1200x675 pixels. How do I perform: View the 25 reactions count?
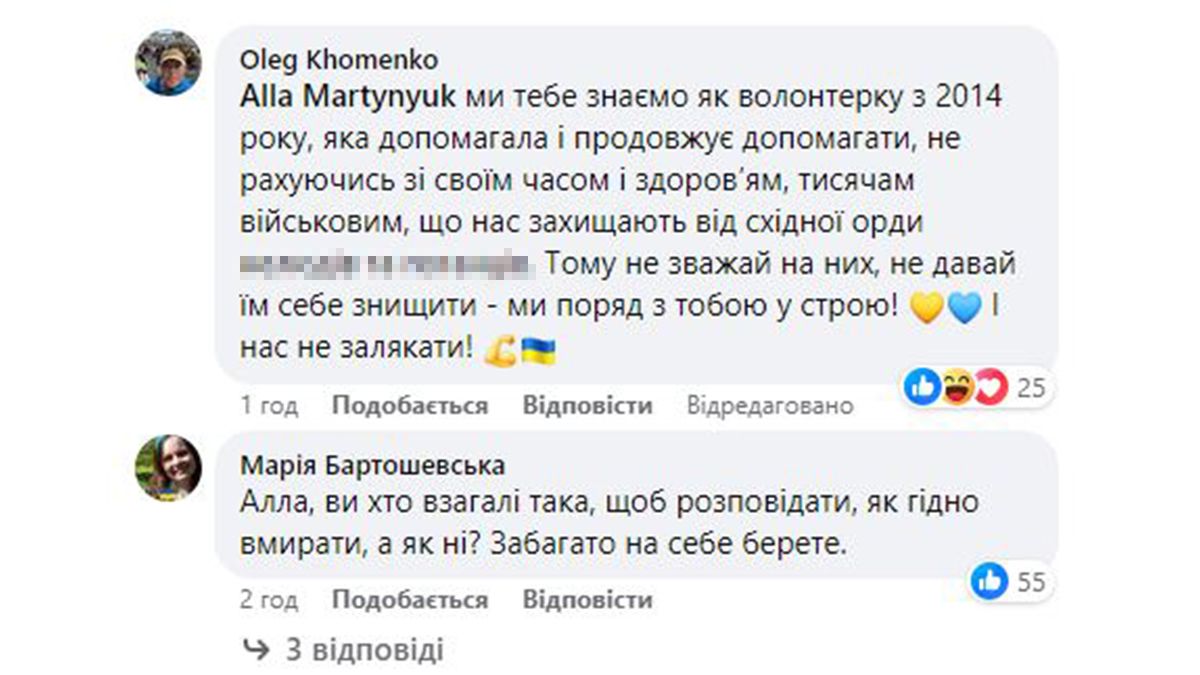[1030, 388]
